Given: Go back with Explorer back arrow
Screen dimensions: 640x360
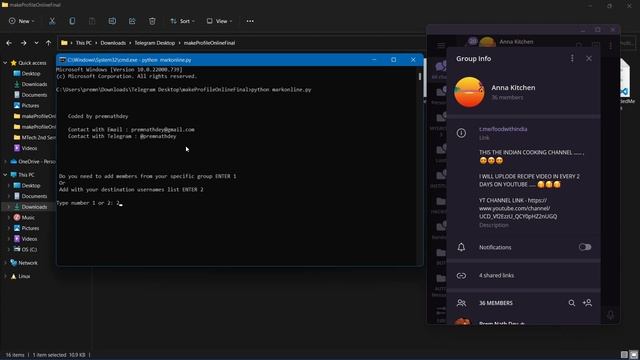Looking at the screenshot, I should (9, 43).
